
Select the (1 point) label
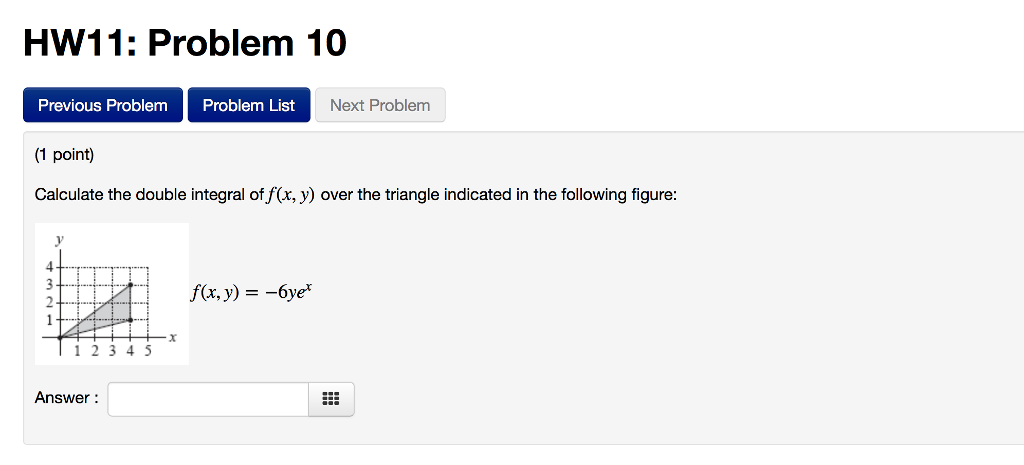(x=64, y=155)
